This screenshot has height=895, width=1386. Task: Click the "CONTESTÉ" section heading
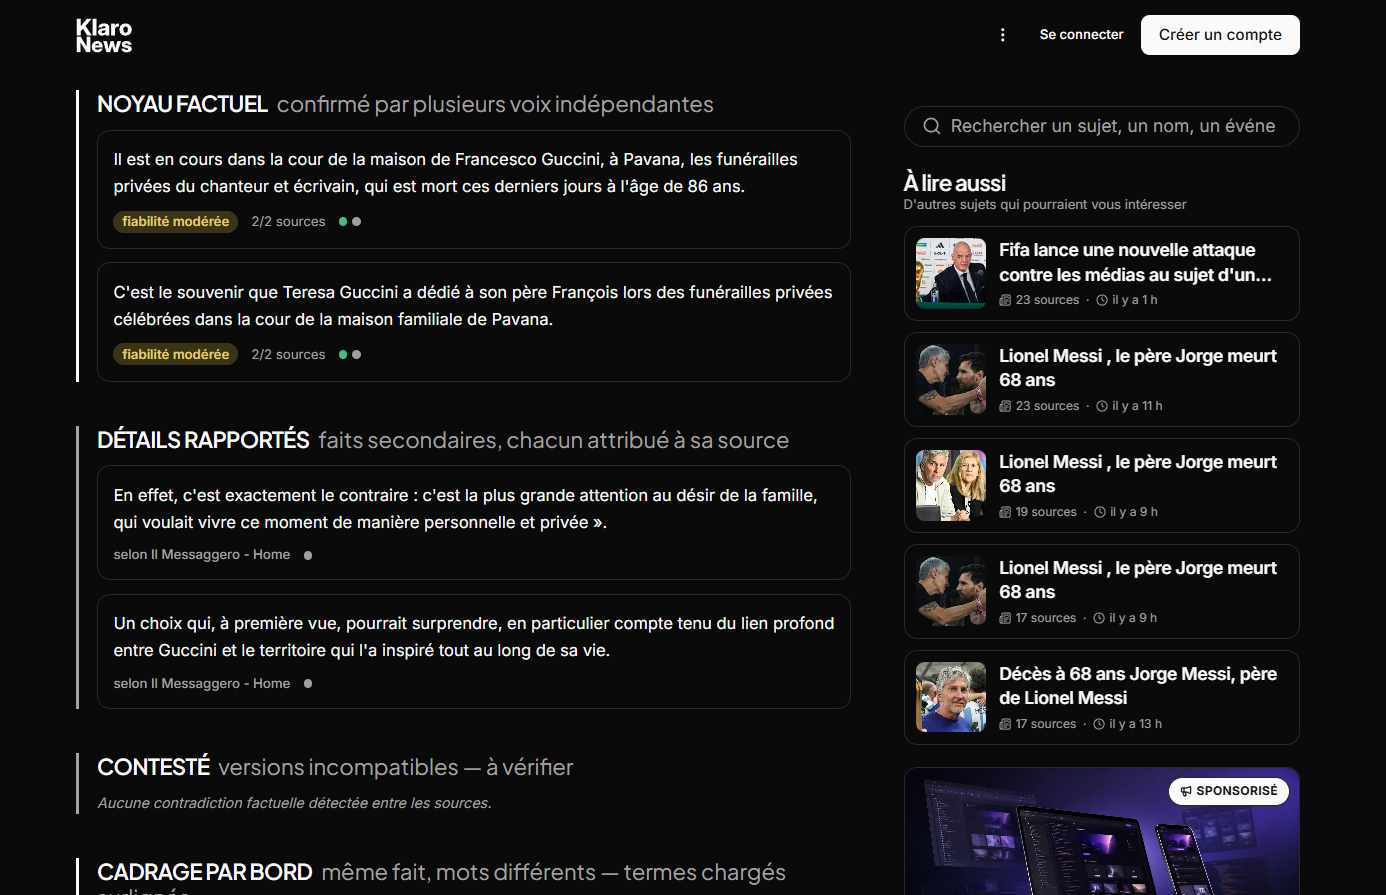[153, 767]
